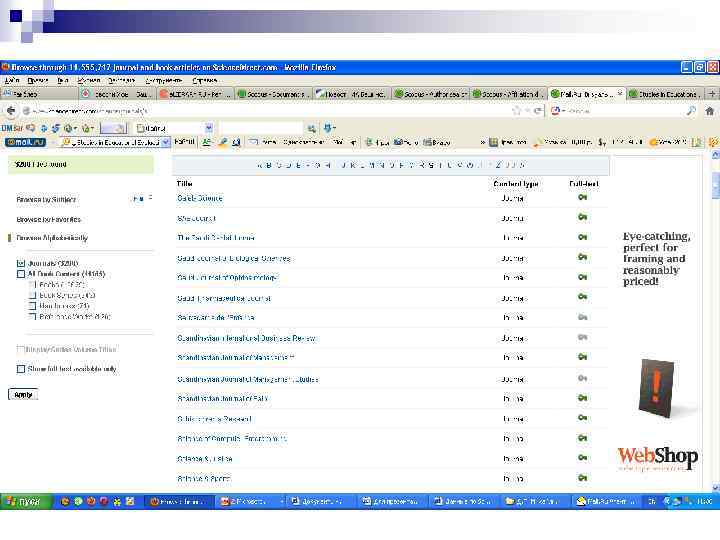Close the active Mail.Ru tab
The height and width of the screenshot is (540, 720).
tap(620, 93)
